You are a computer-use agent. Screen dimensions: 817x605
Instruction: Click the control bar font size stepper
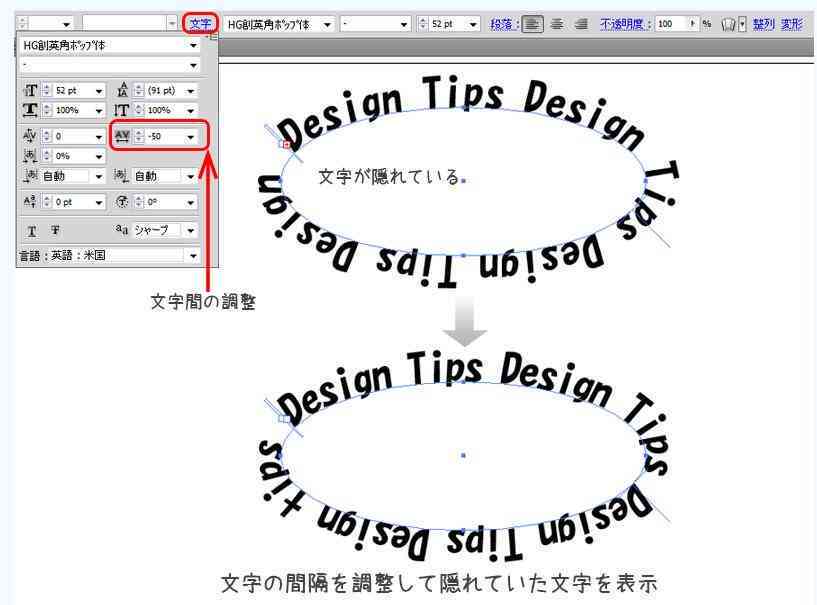423,24
